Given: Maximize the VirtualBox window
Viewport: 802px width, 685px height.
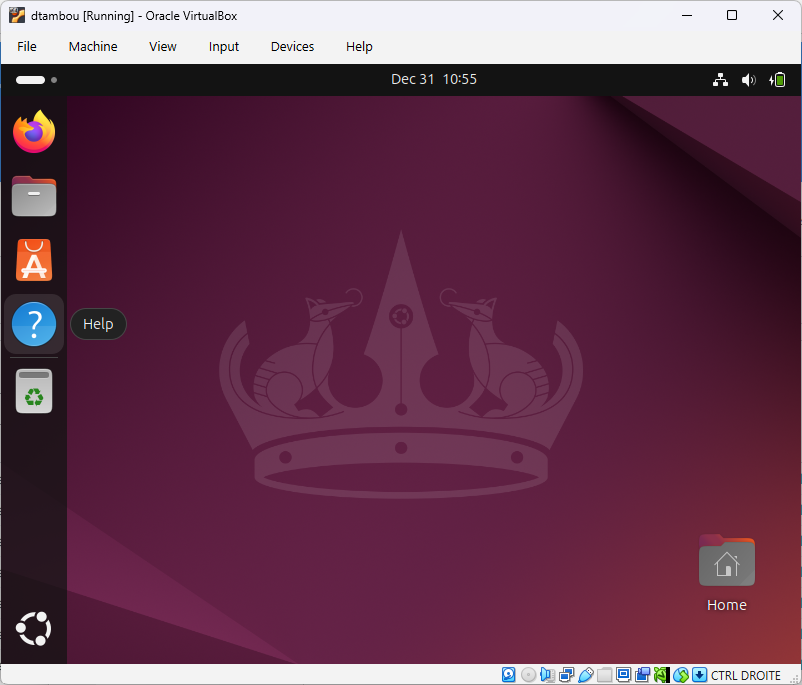Looking at the screenshot, I should click(732, 15).
